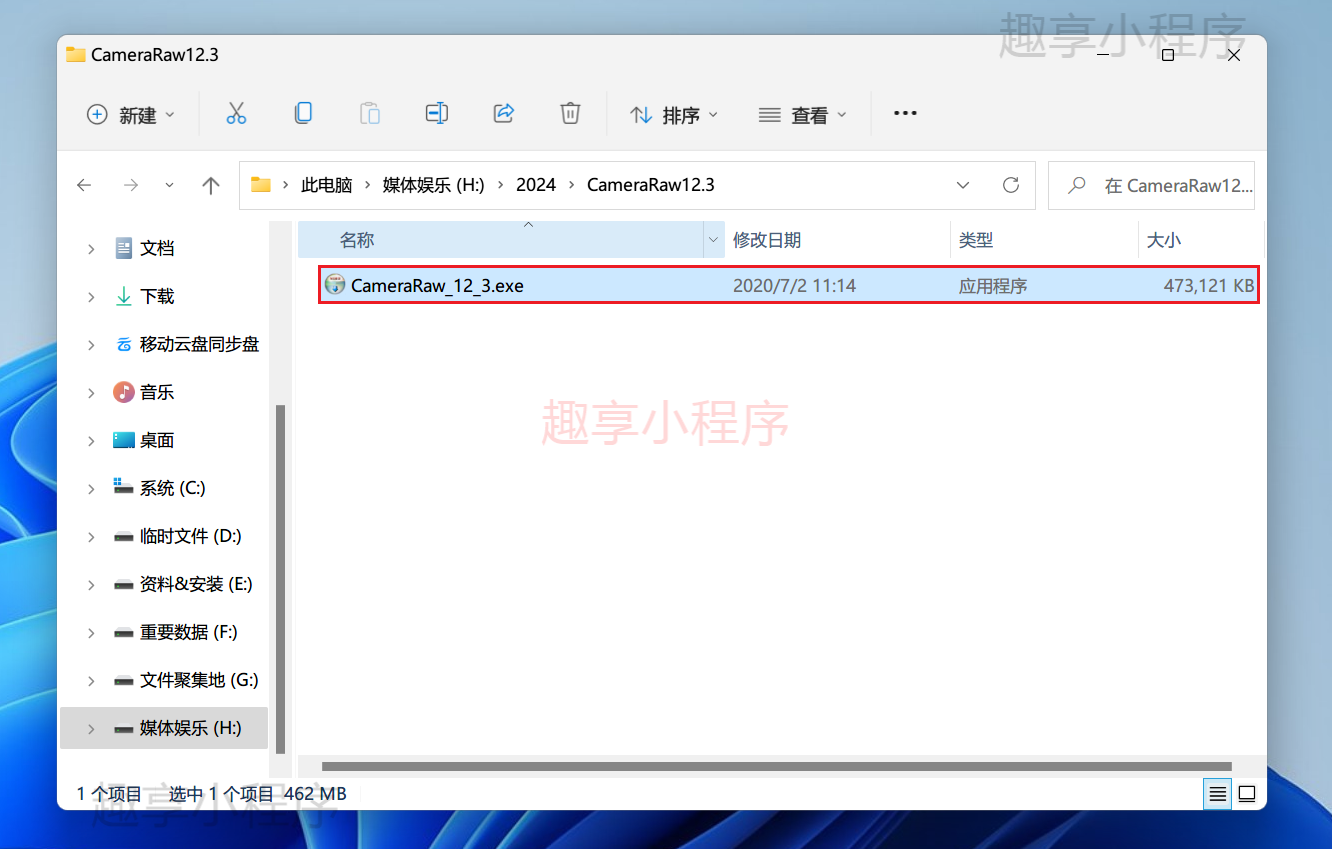1332x849 pixels.
Task: Click the Rename icon in toolbar
Action: [x=436, y=114]
